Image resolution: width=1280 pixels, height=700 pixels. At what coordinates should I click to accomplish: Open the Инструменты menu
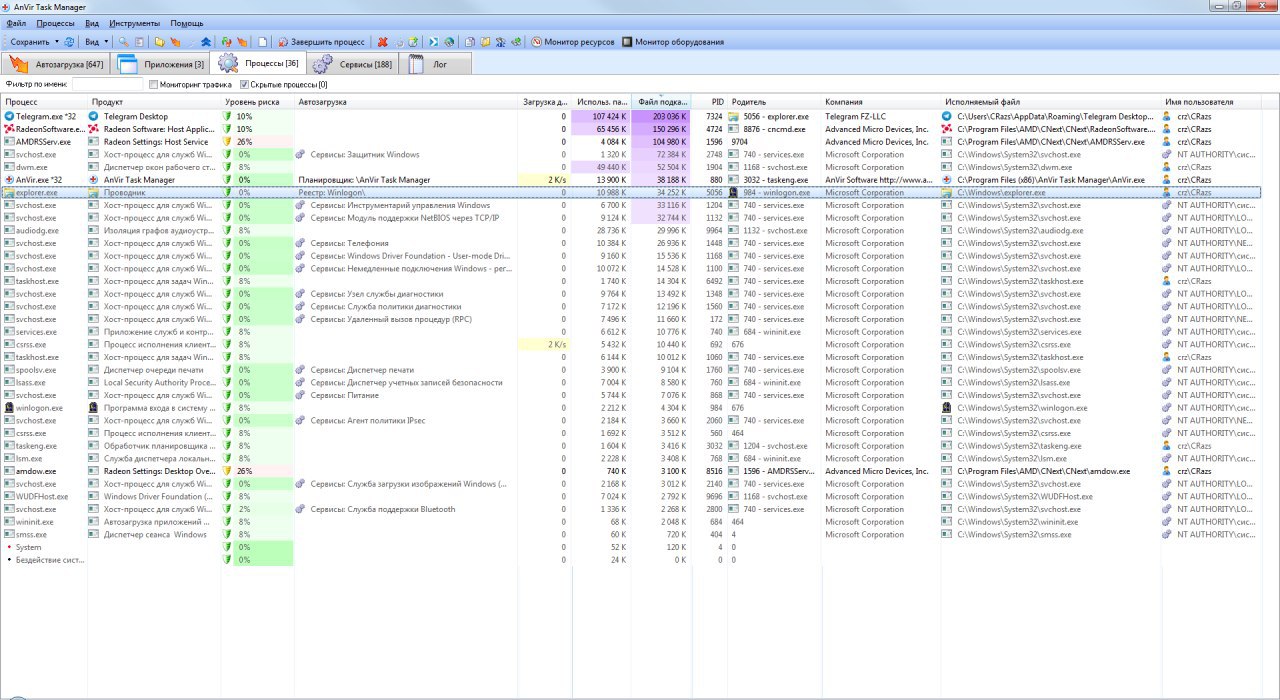134,23
